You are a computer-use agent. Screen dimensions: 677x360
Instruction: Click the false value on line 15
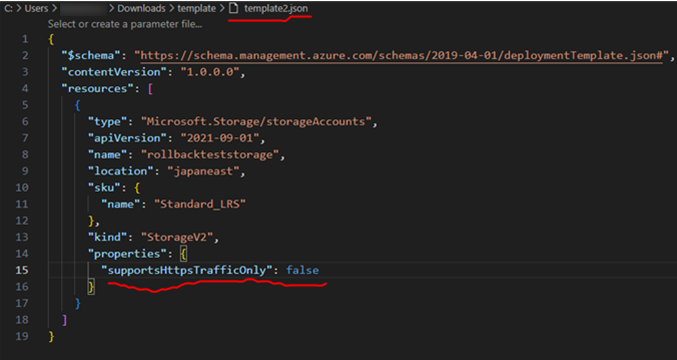(x=303, y=270)
